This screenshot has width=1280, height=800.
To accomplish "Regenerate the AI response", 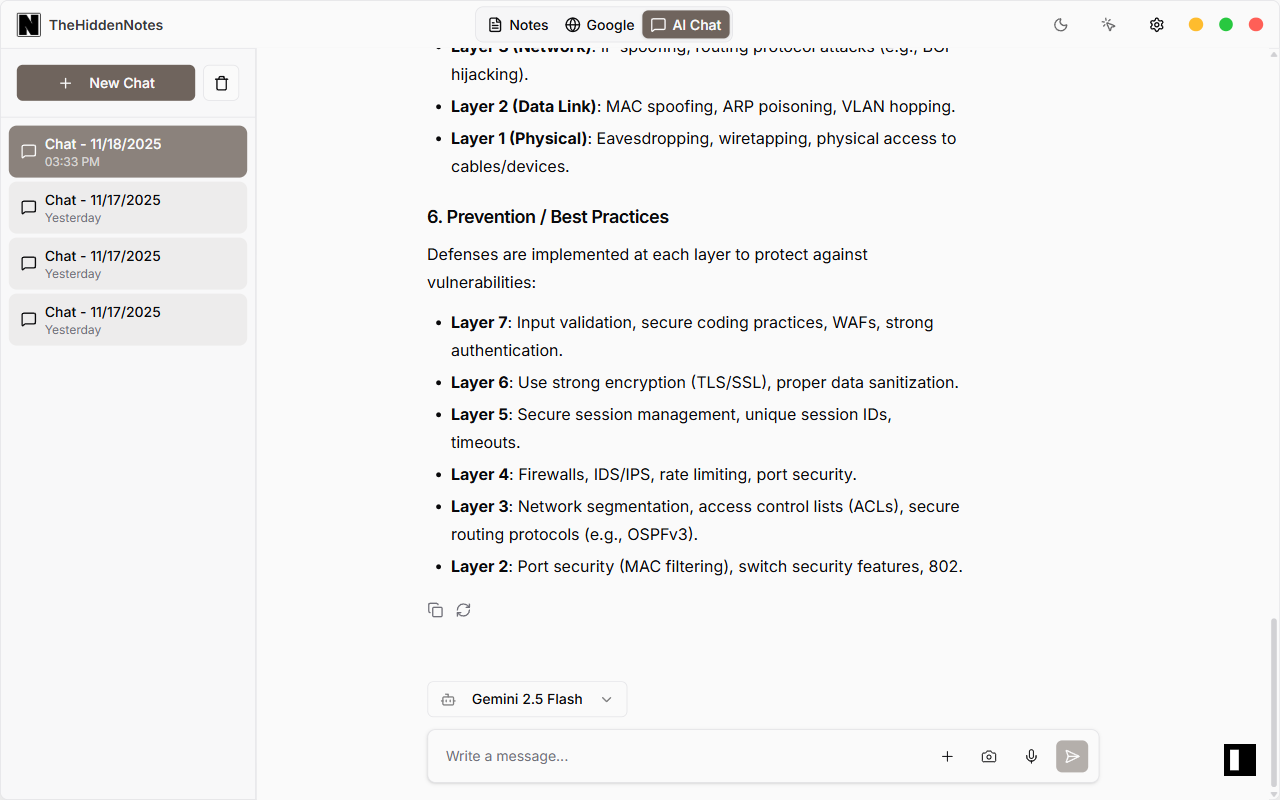I will pyautogui.click(x=463, y=609).
